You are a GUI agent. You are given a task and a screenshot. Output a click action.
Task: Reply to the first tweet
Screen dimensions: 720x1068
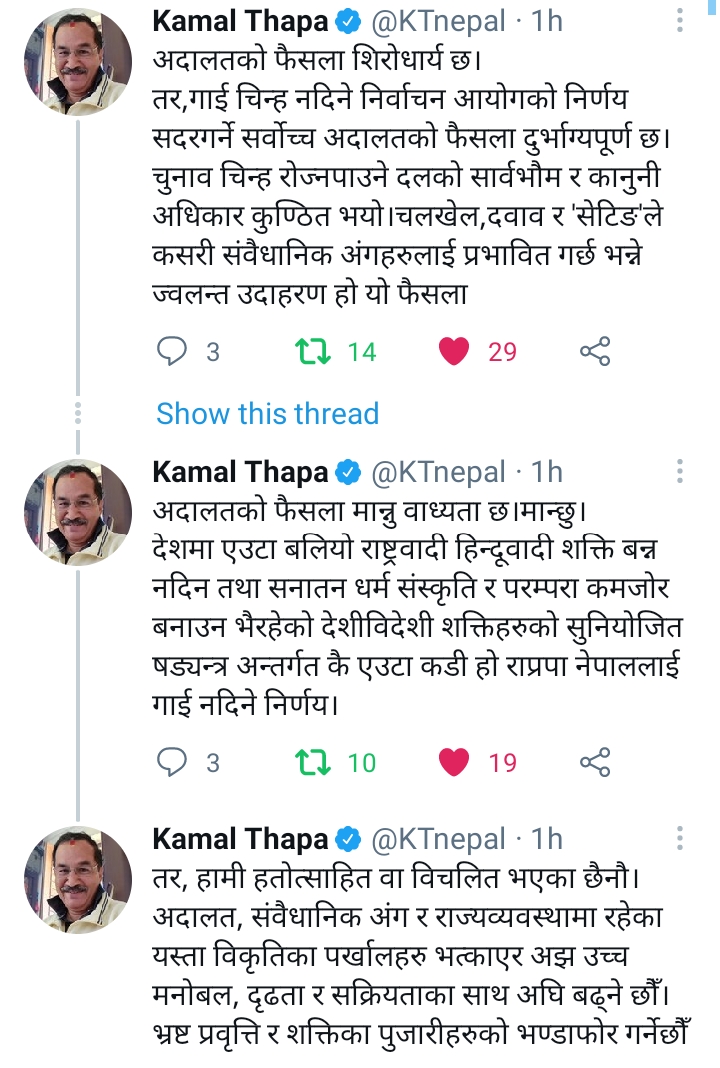point(174,351)
